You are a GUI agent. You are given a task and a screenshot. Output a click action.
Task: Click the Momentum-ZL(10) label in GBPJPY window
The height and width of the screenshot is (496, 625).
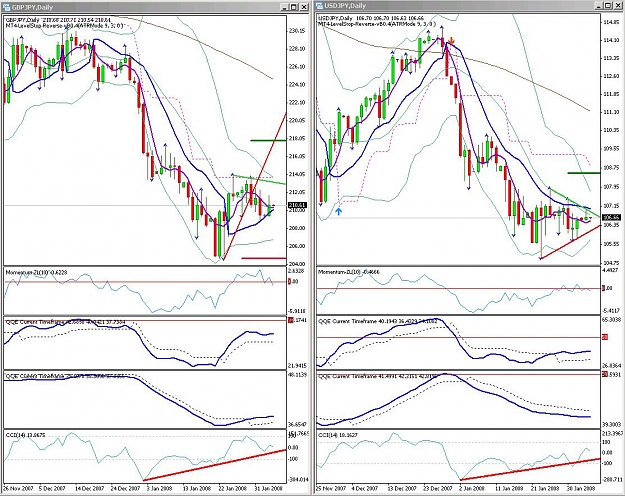[27, 272]
